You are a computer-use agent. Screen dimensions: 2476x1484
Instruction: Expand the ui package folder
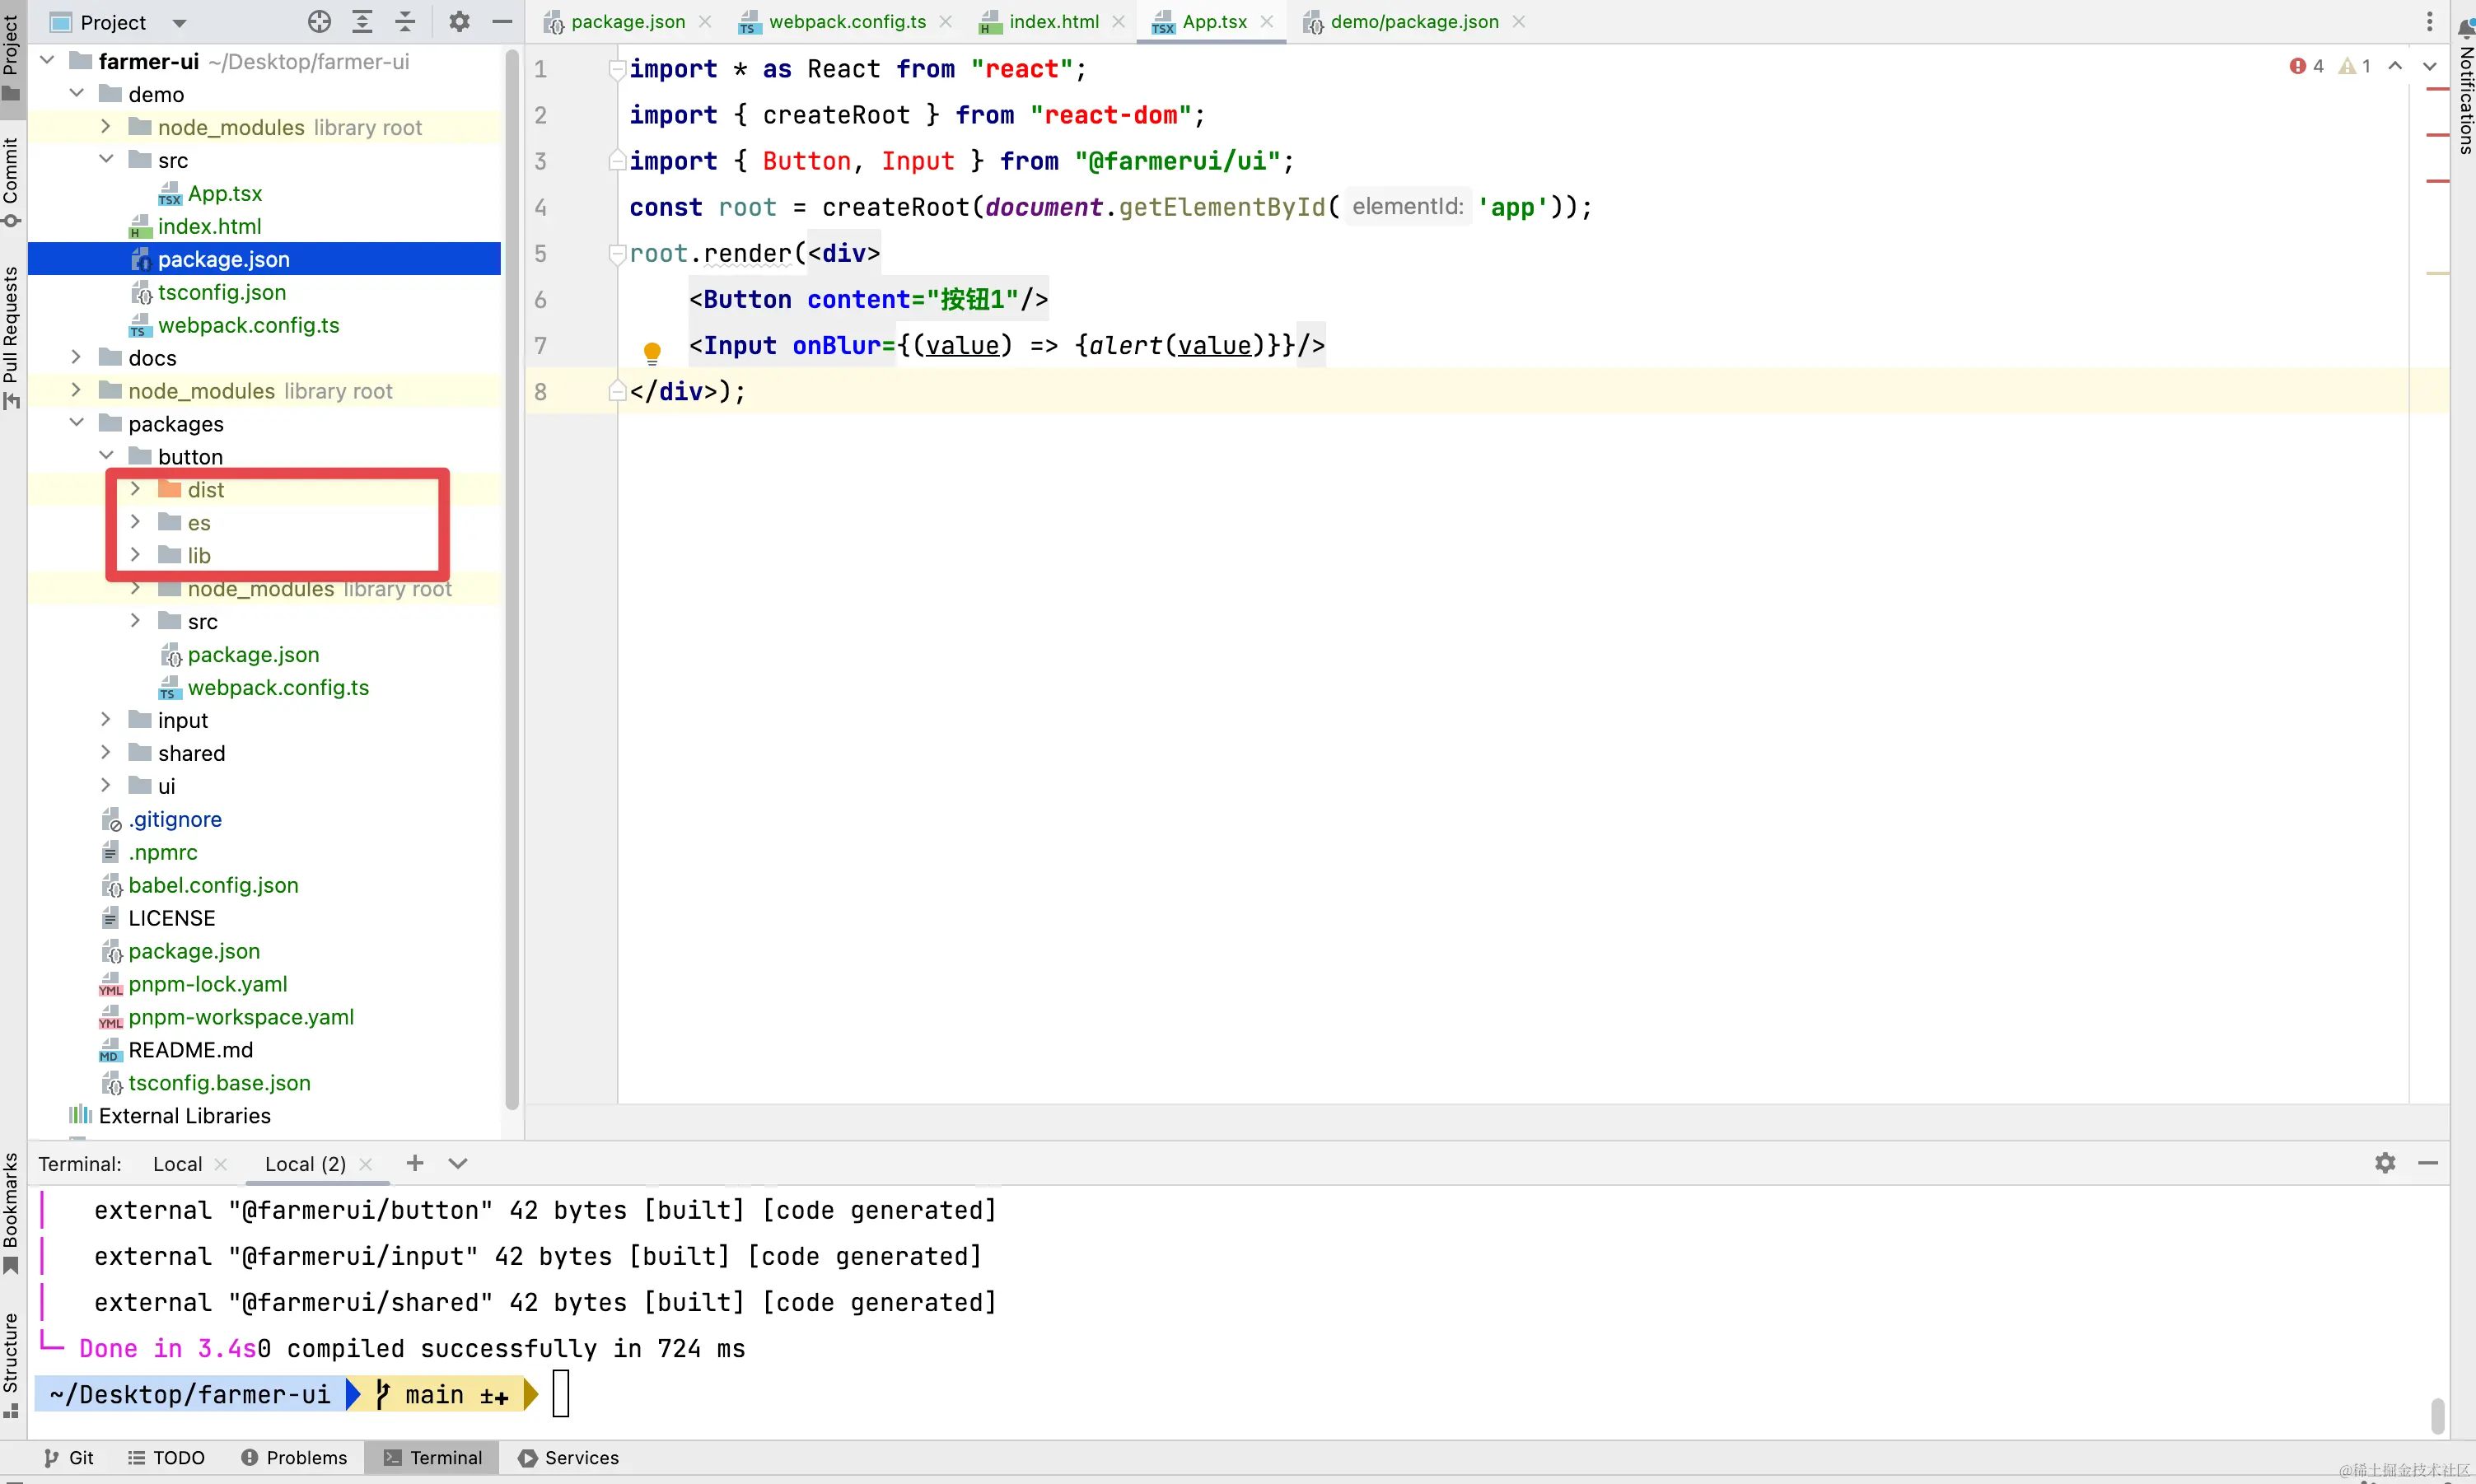pos(106,786)
